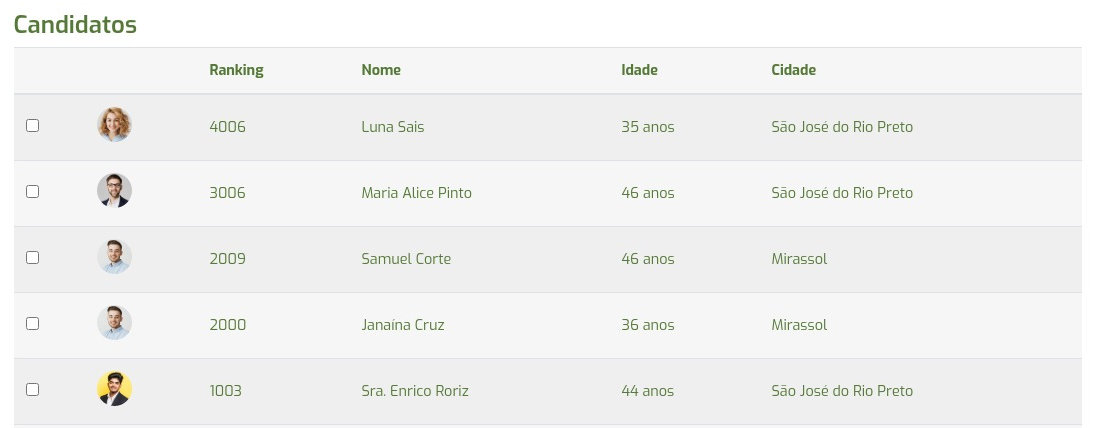Viewport: 1095px width, 428px height.
Task: Click ranking number 2000
Action: coord(227,325)
